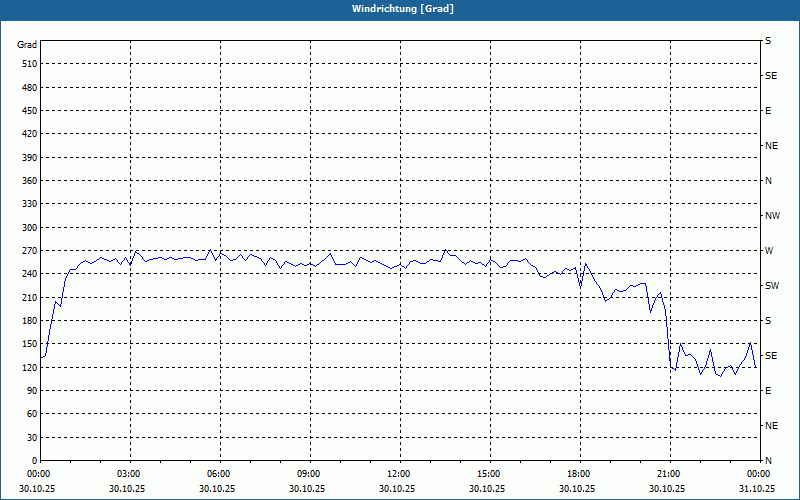The width and height of the screenshot is (800, 500).
Task: Select the 360 degree axis label
Action: pyautogui.click(x=30, y=181)
